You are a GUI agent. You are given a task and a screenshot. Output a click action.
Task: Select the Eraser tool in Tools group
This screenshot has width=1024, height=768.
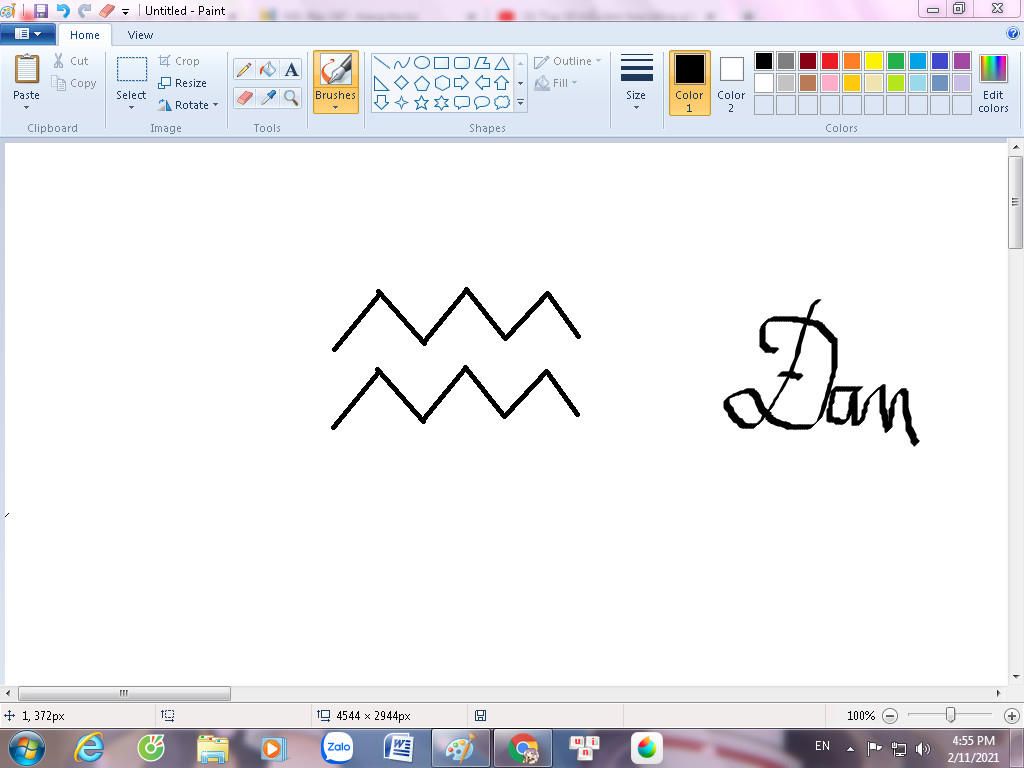[244, 98]
